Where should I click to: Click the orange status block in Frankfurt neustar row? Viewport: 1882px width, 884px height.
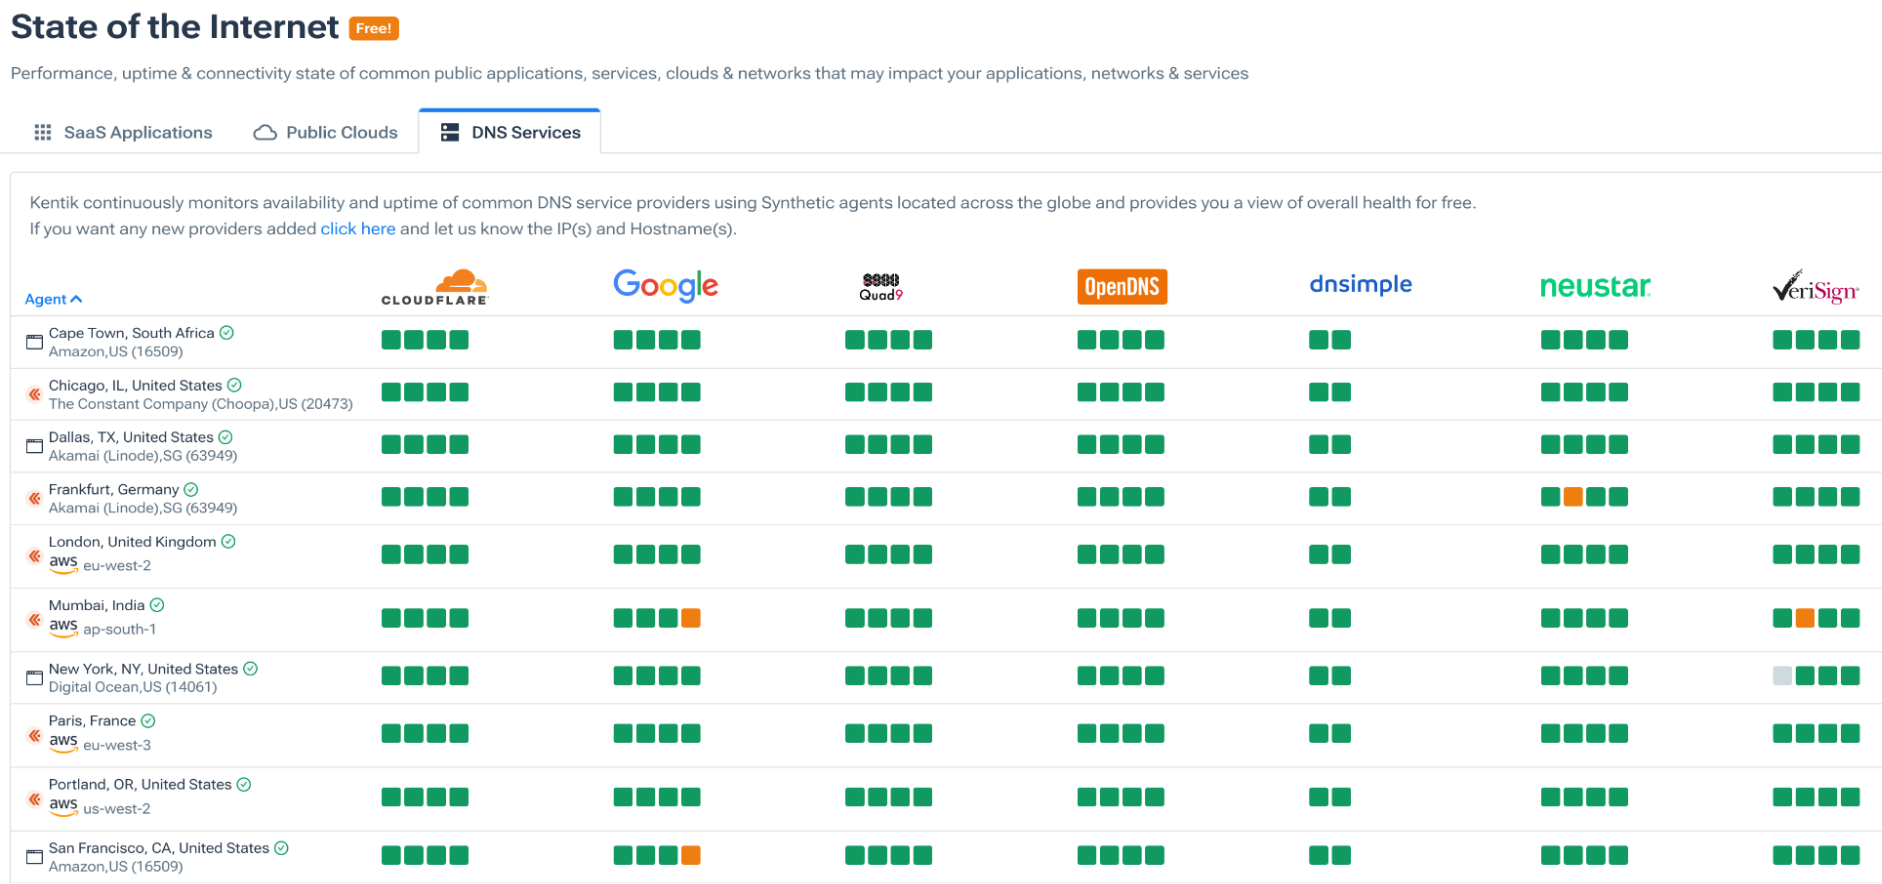[x=1573, y=497]
